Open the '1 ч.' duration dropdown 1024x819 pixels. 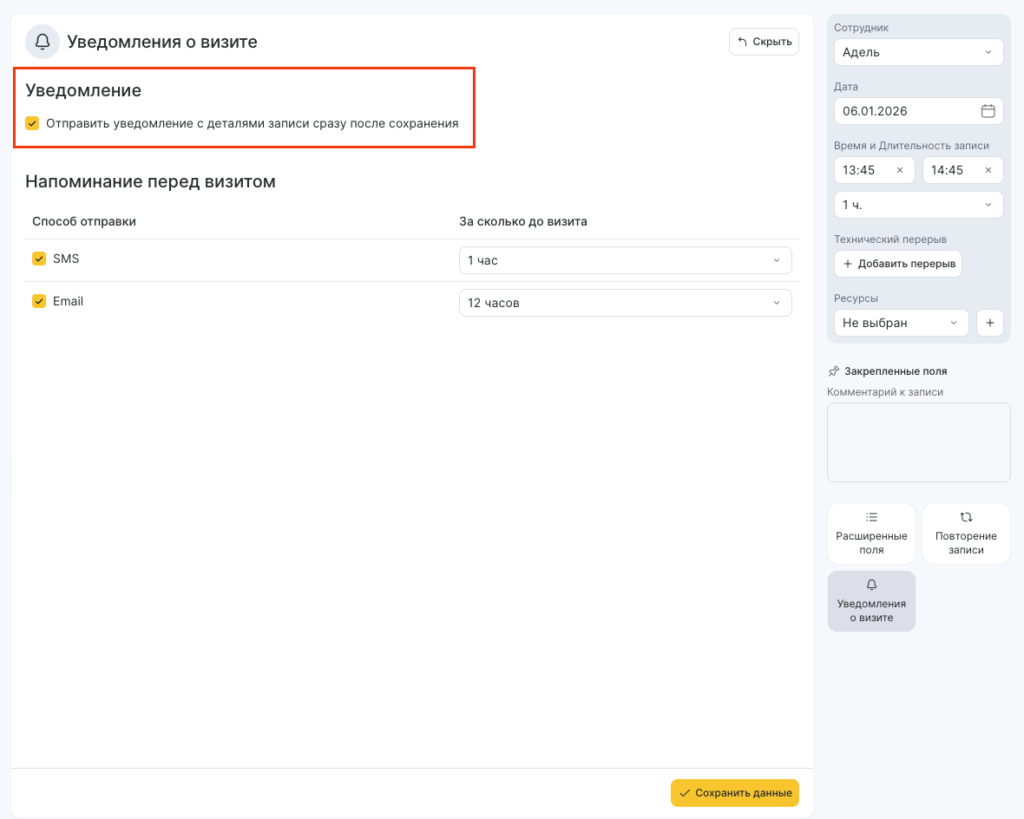pos(918,205)
